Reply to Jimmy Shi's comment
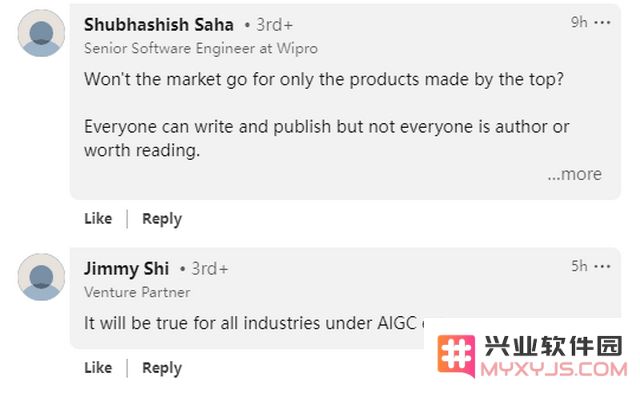Viewport: 640px width, 393px height. [162, 368]
